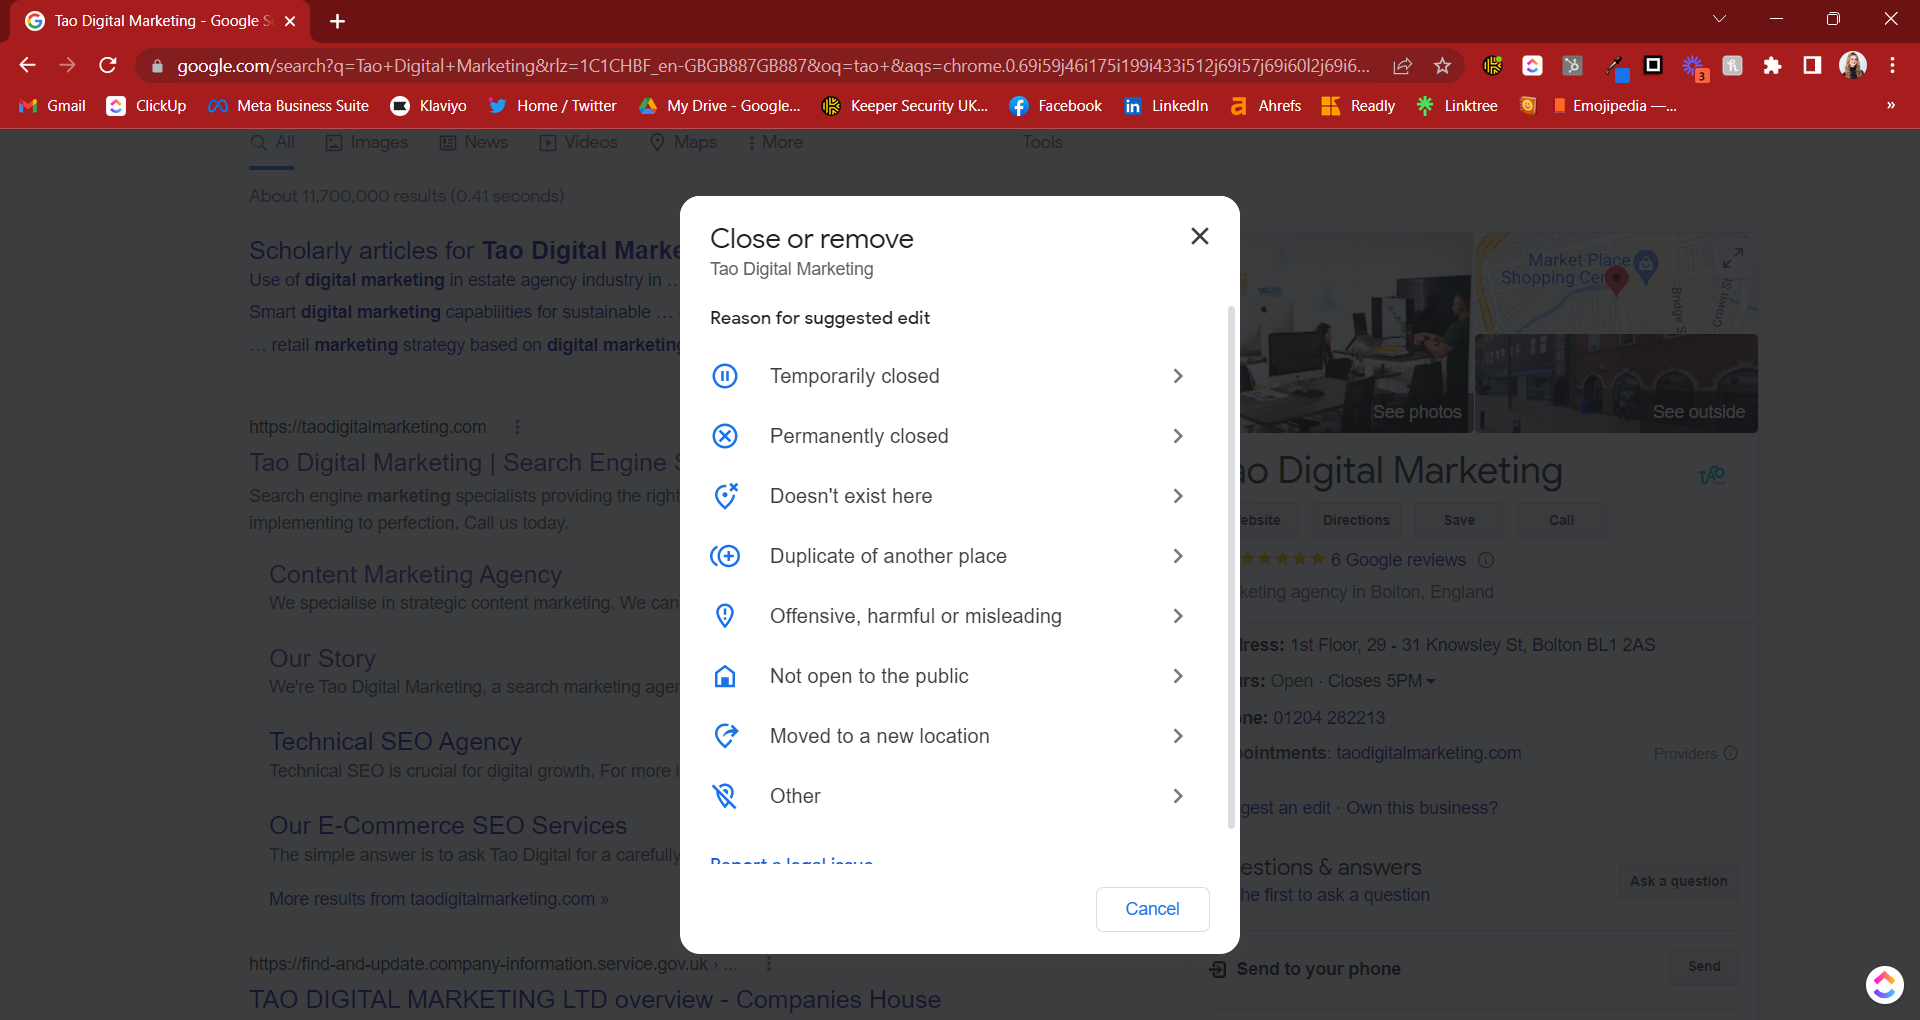The width and height of the screenshot is (1920, 1020).
Task: Bookmark this page with the star icon
Action: click(x=1442, y=66)
